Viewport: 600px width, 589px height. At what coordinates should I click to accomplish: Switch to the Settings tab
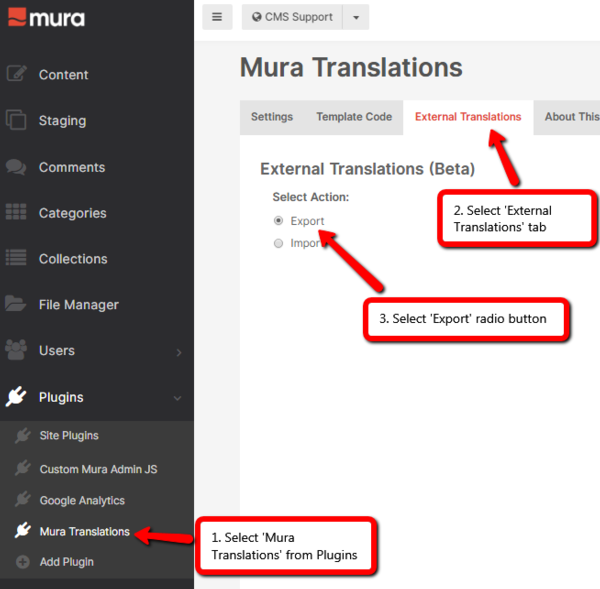pos(272,117)
